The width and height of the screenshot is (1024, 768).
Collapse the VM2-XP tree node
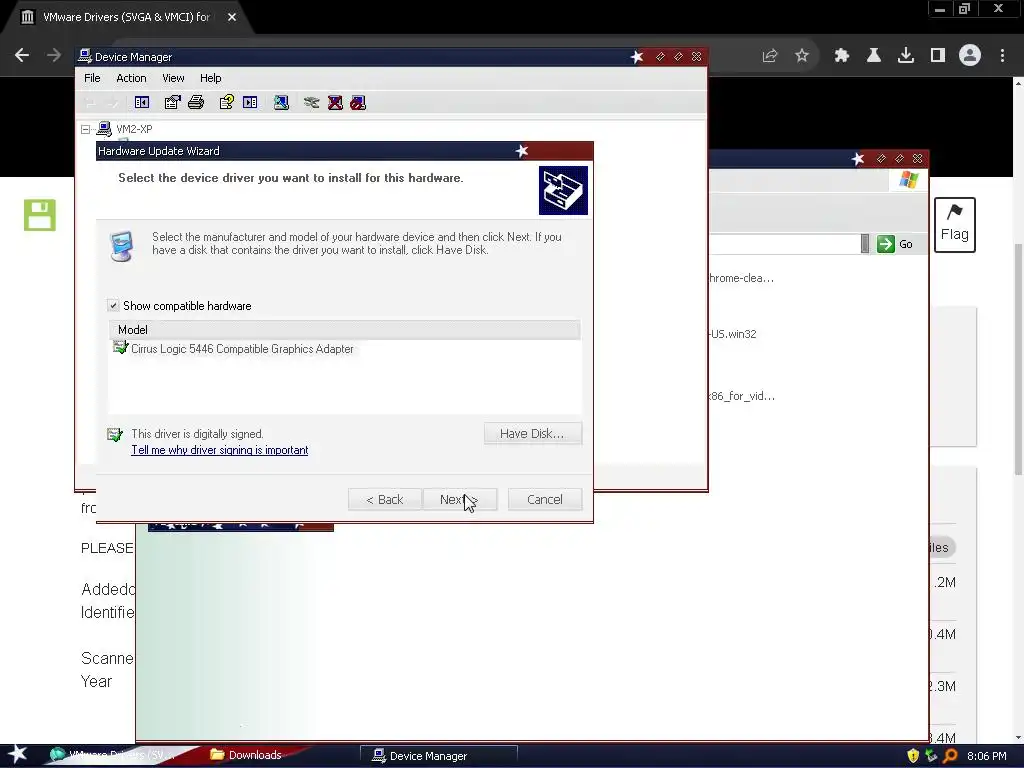tap(86, 129)
